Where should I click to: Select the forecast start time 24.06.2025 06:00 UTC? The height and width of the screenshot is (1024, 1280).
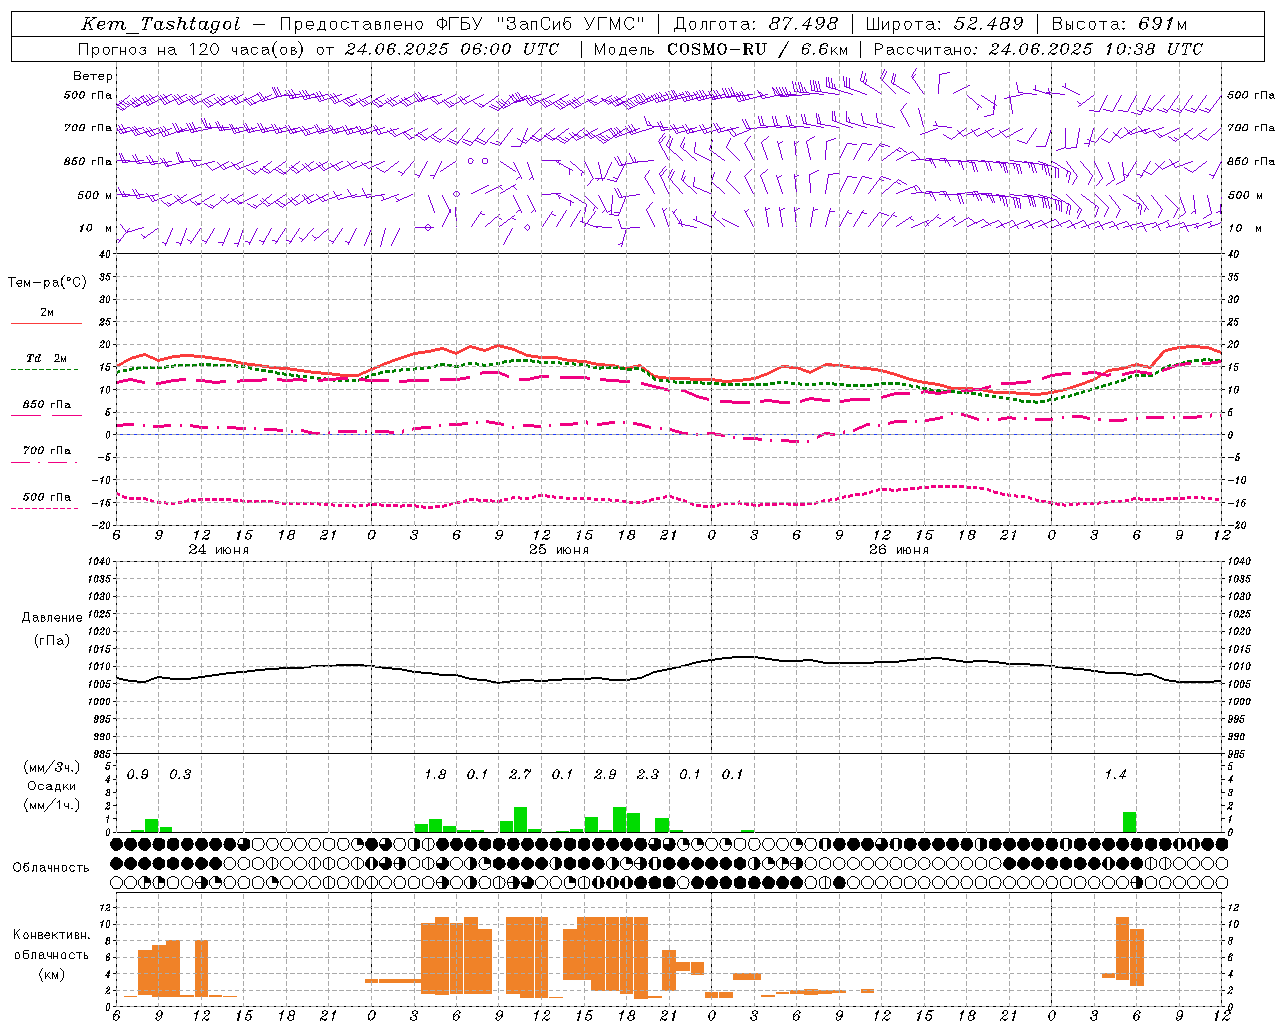pos(452,48)
